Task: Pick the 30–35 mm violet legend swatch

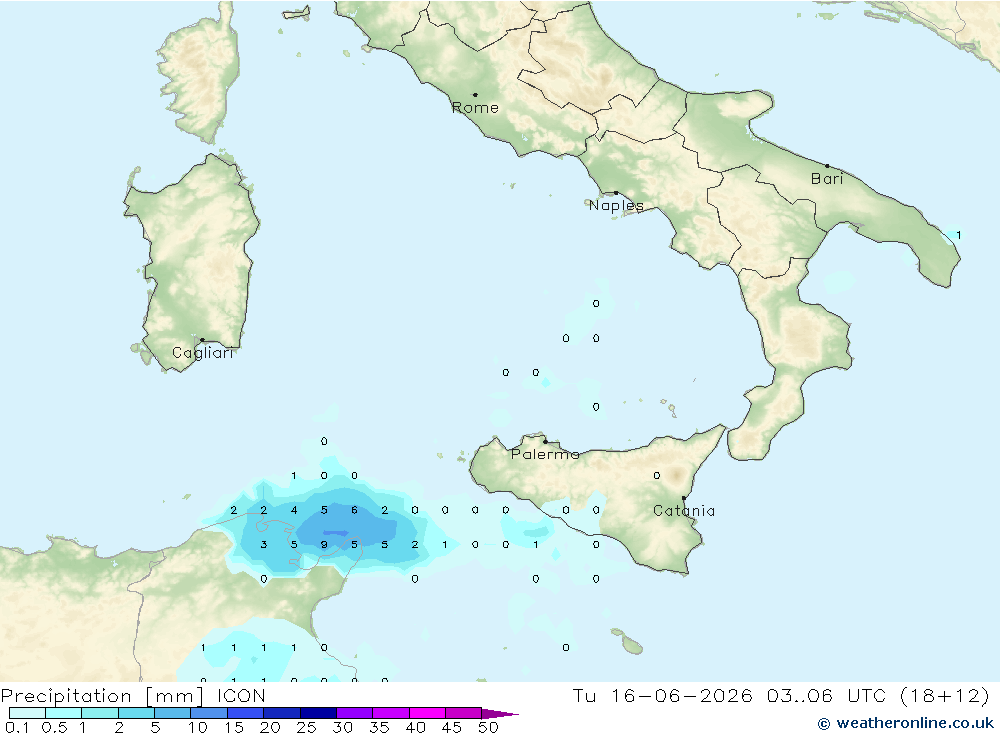Action: coord(355,713)
